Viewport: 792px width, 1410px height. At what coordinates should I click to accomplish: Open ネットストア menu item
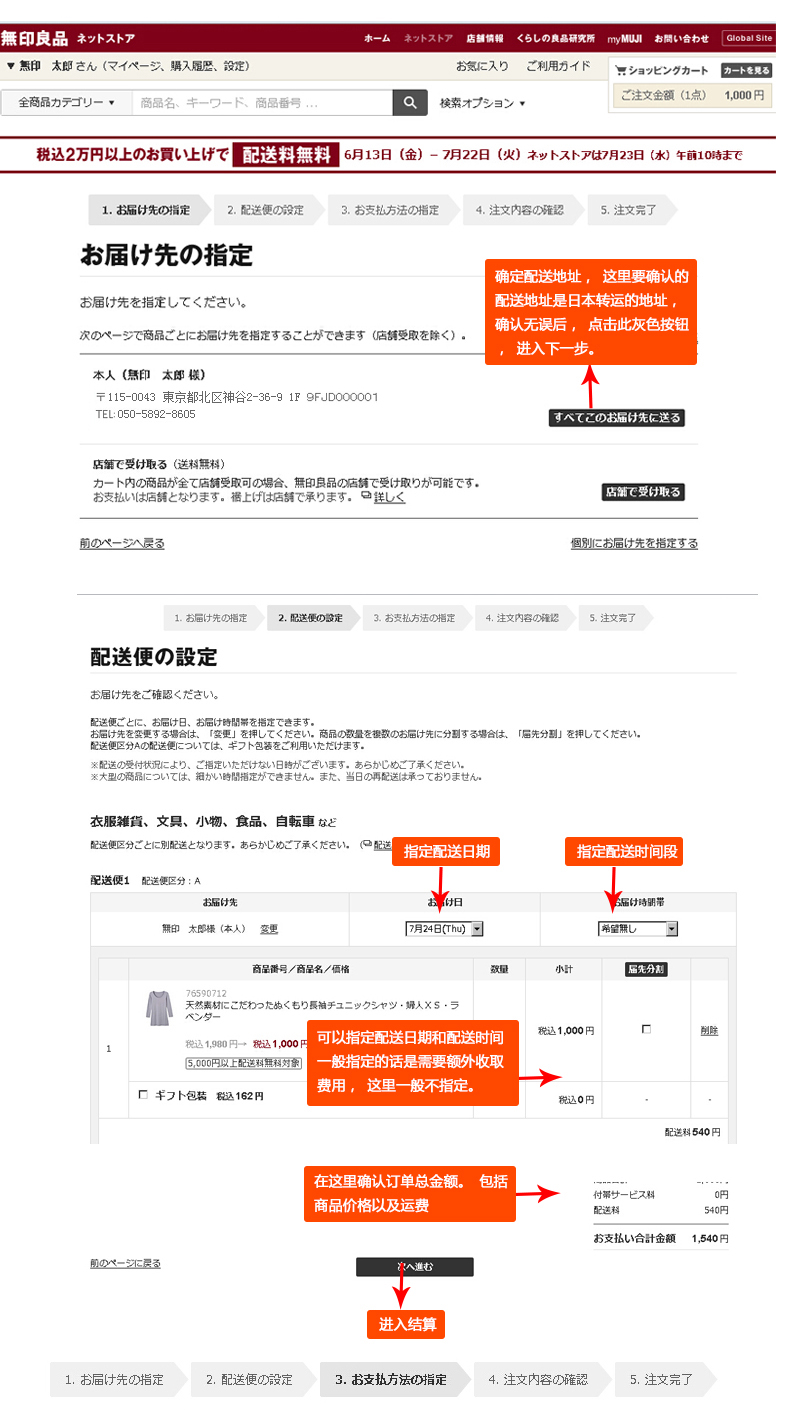click(x=428, y=38)
